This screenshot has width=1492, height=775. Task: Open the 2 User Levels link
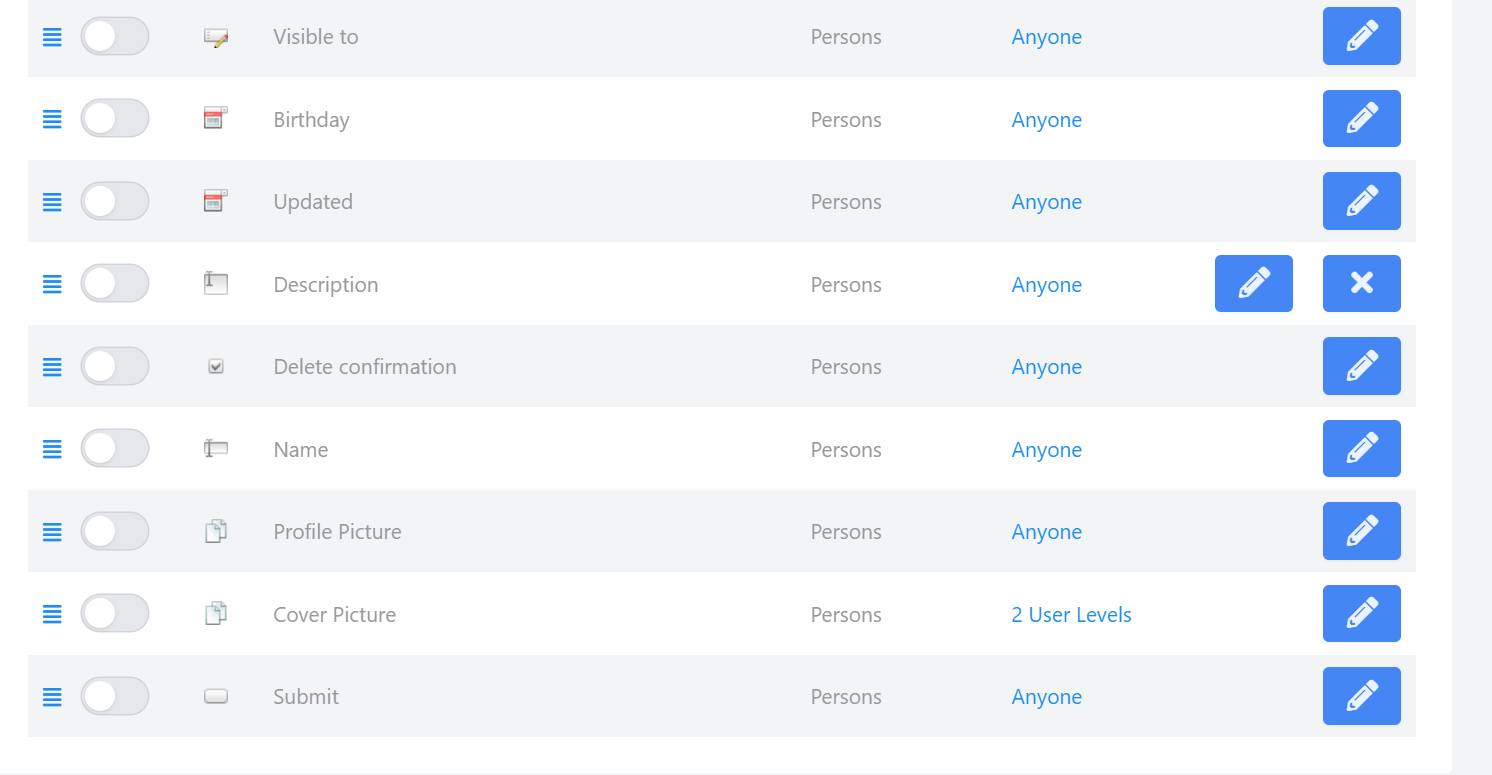tap(1071, 614)
